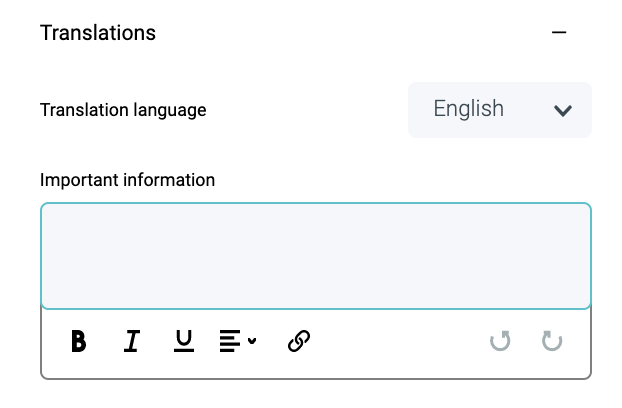Collapse the Translations section with minus icon
Image resolution: width=622 pixels, height=408 pixels.
point(559,33)
